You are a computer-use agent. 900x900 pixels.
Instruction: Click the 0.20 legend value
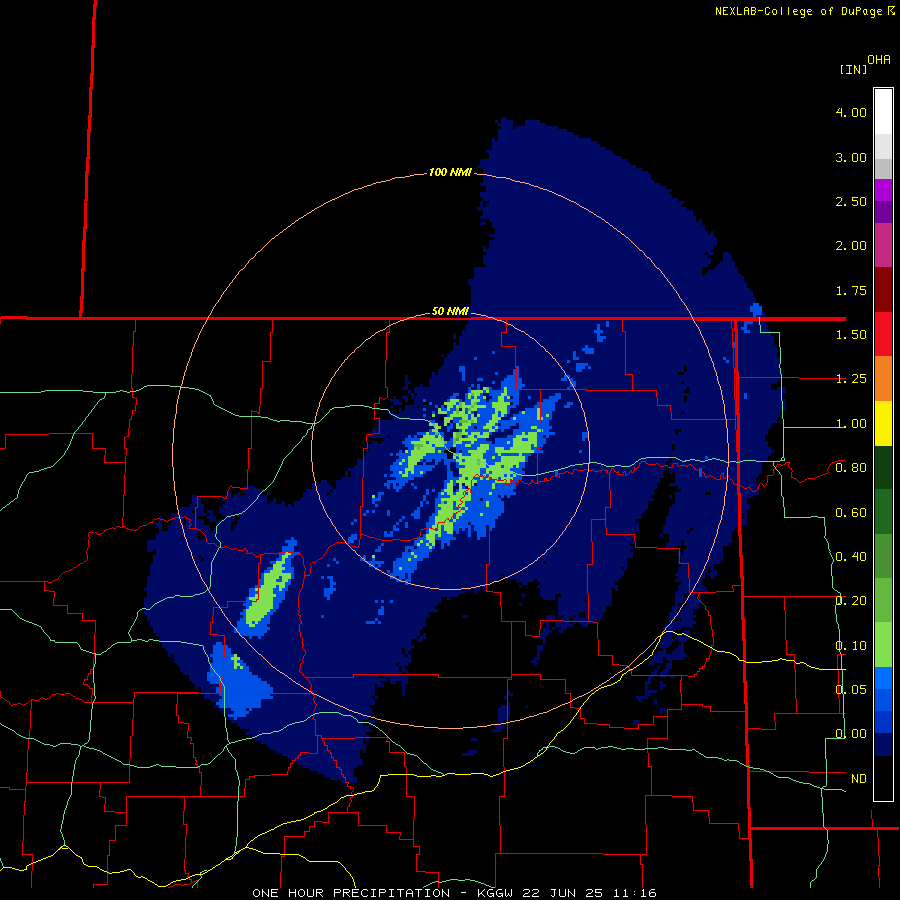click(x=851, y=601)
